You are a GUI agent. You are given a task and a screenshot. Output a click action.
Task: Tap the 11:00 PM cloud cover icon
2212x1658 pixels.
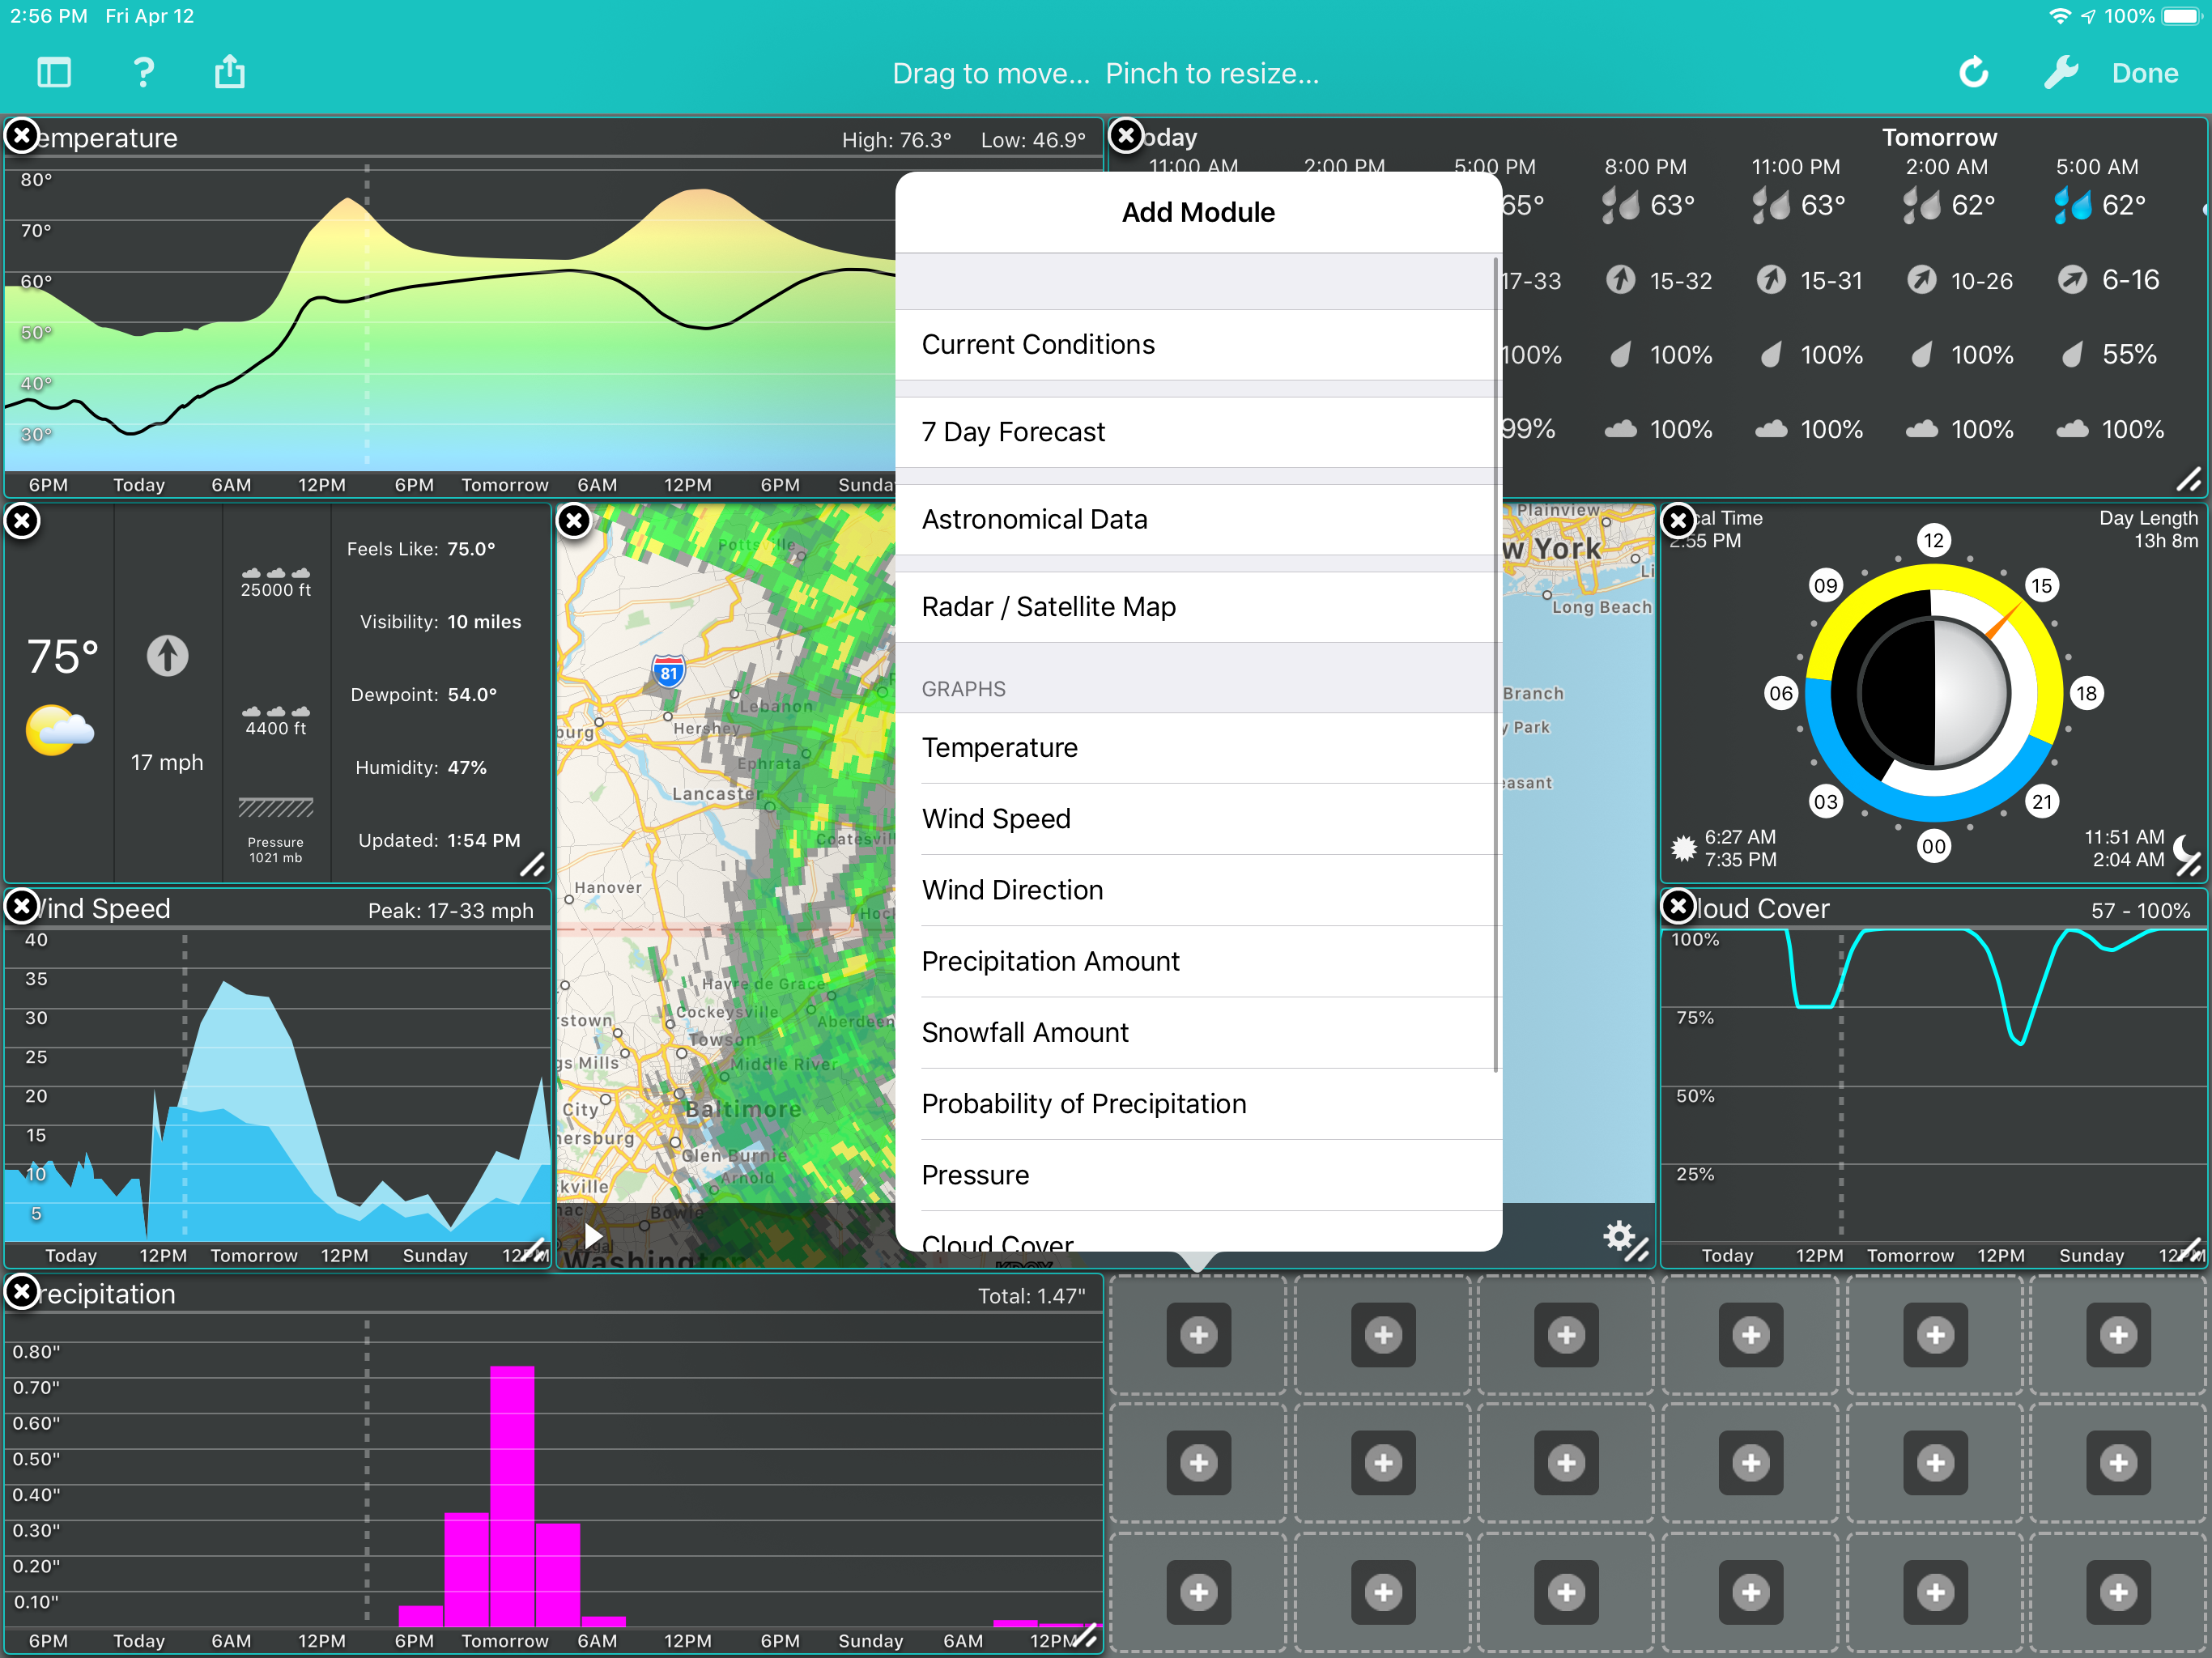1771,429
